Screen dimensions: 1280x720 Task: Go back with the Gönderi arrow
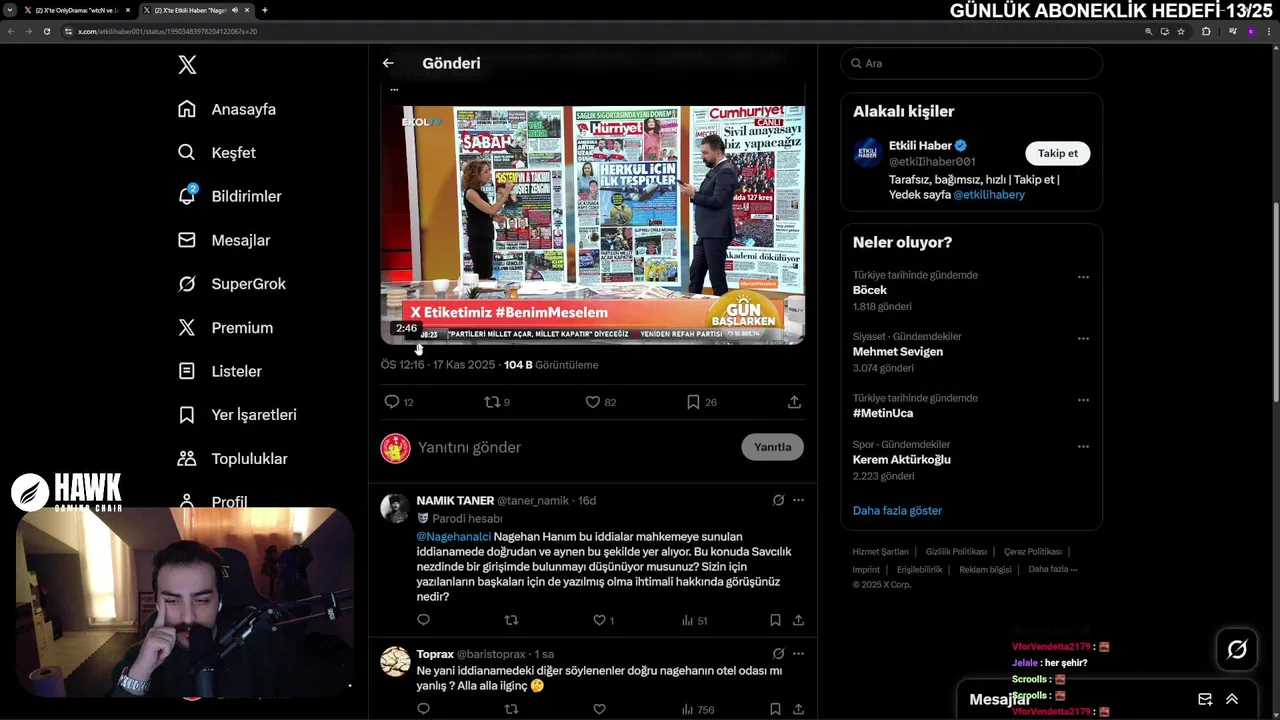click(x=388, y=63)
